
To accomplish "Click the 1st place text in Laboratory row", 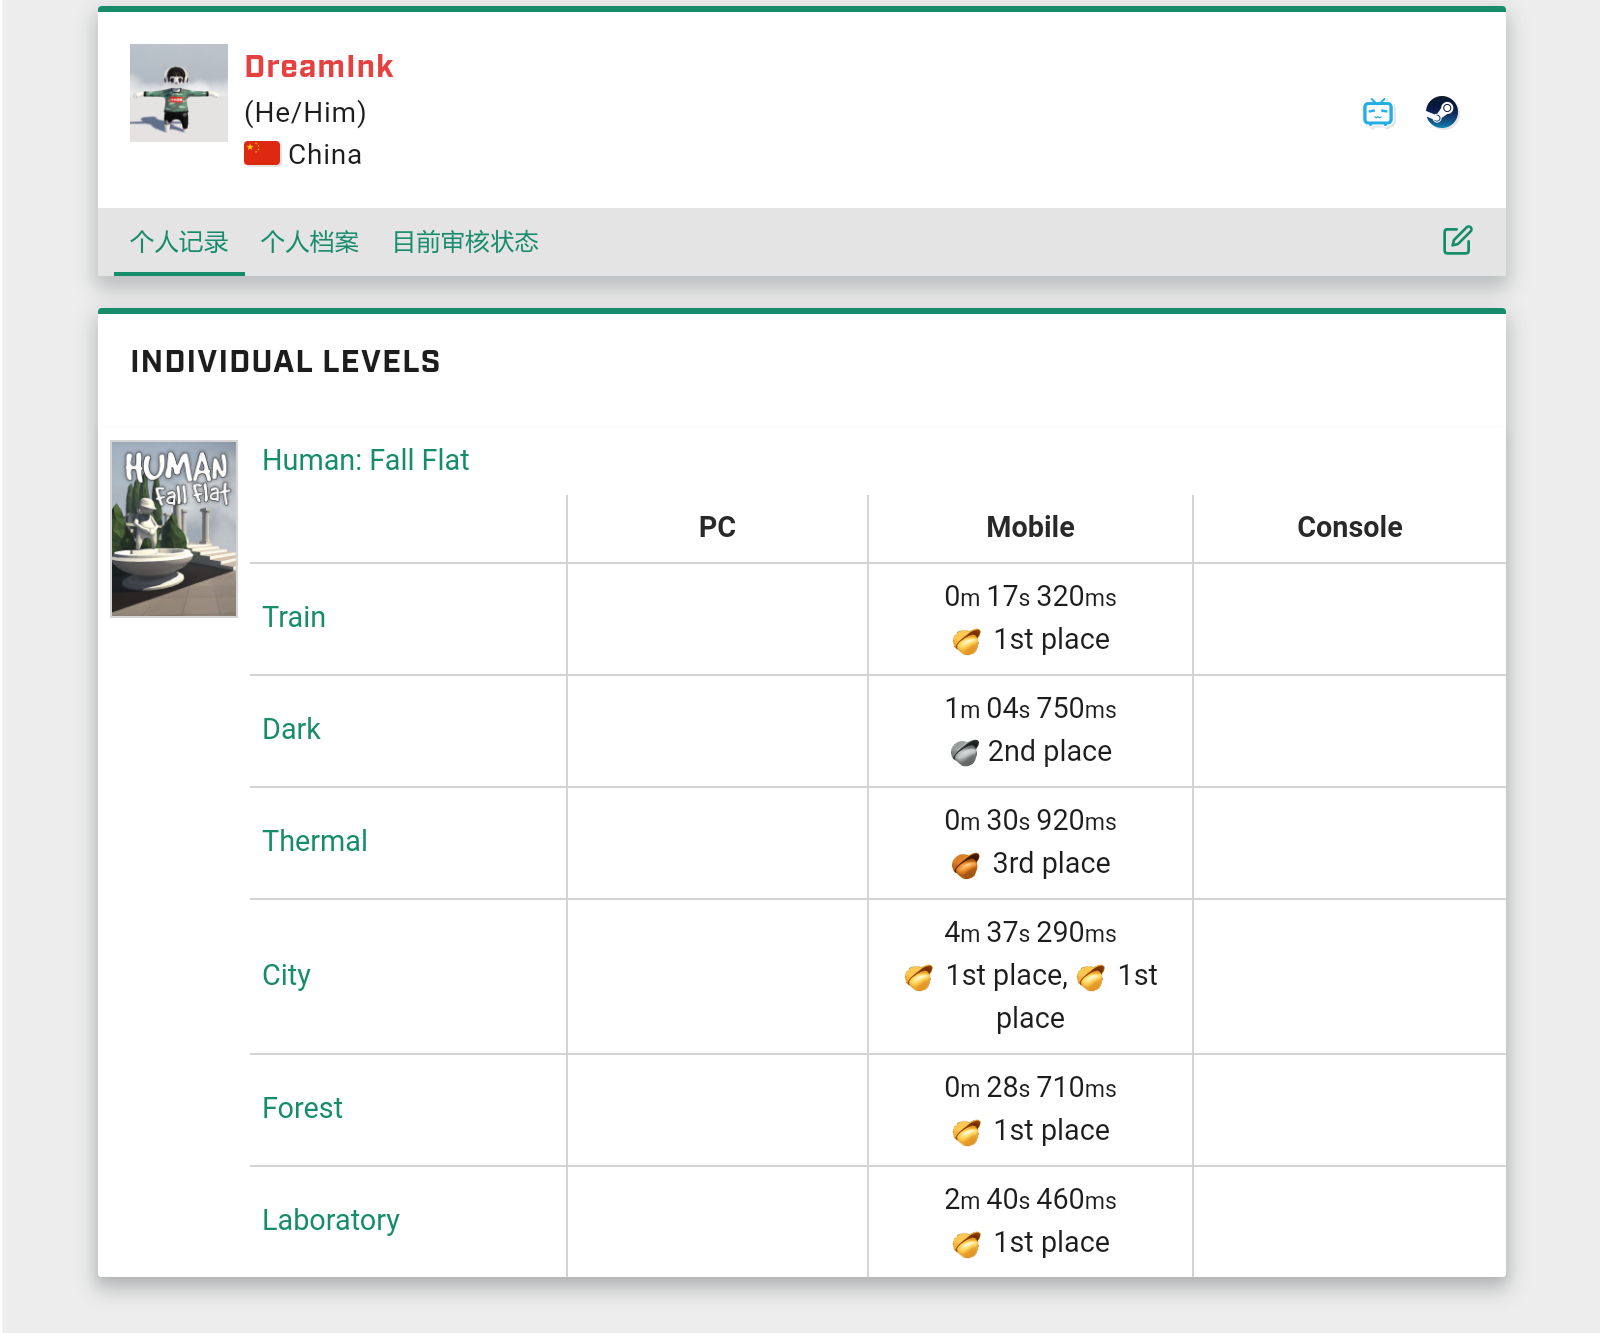I will point(1051,1242).
